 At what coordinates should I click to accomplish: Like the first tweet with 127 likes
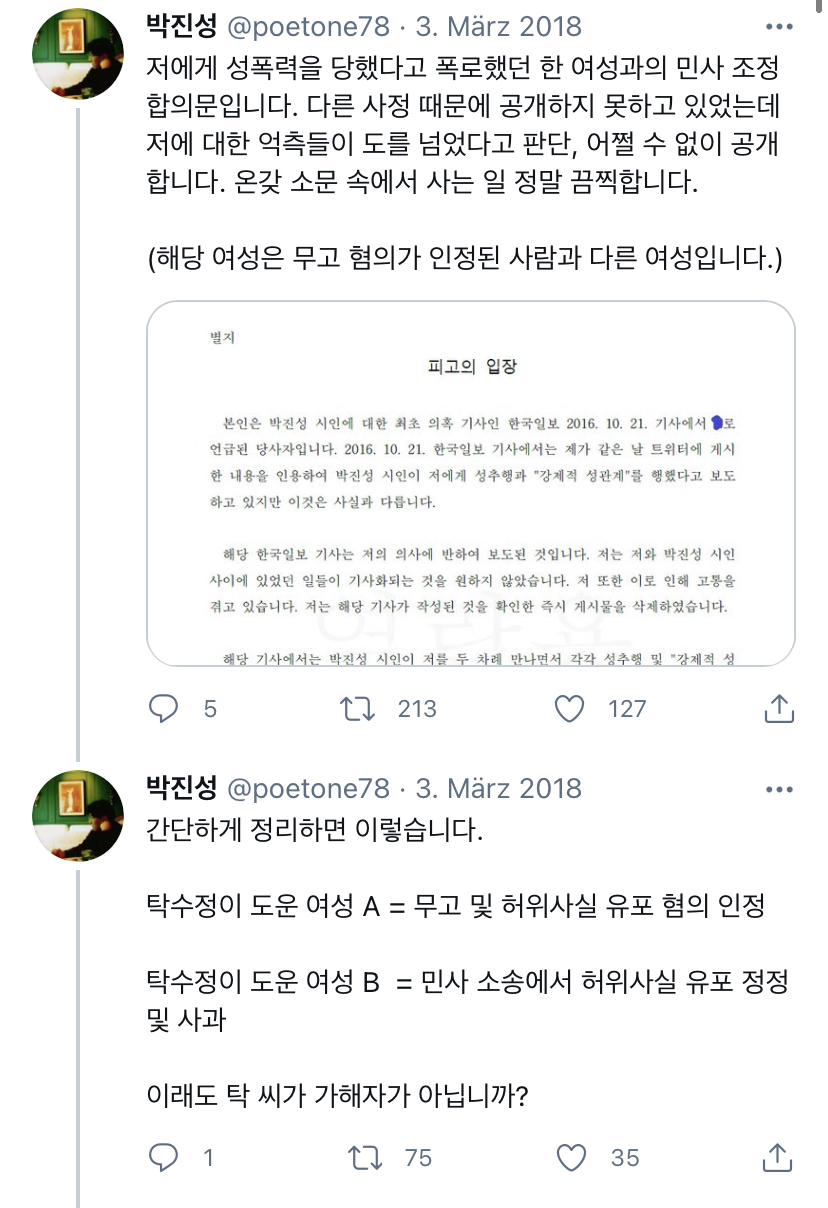(569, 709)
